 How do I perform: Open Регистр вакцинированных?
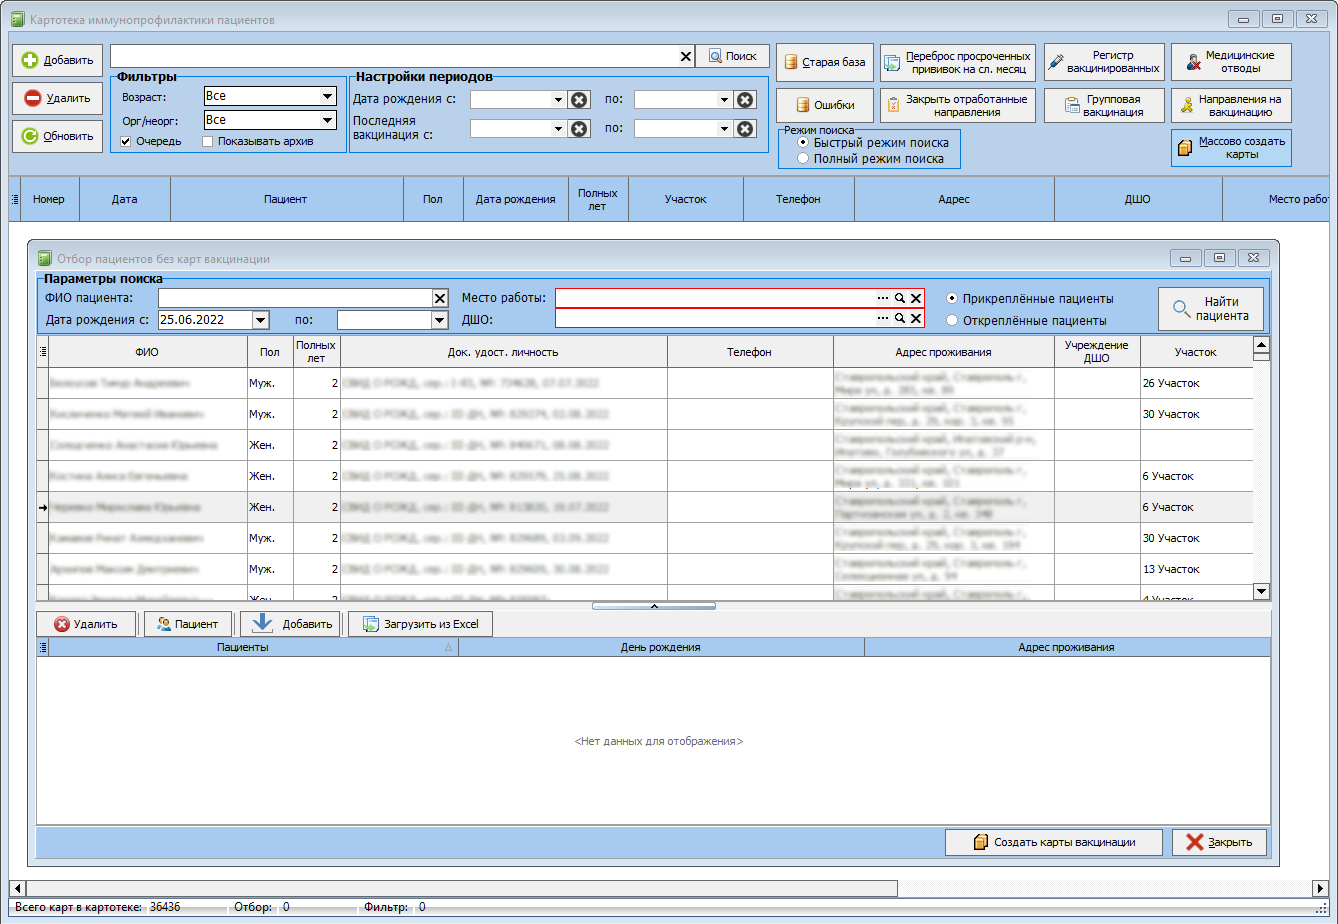(x=1104, y=62)
